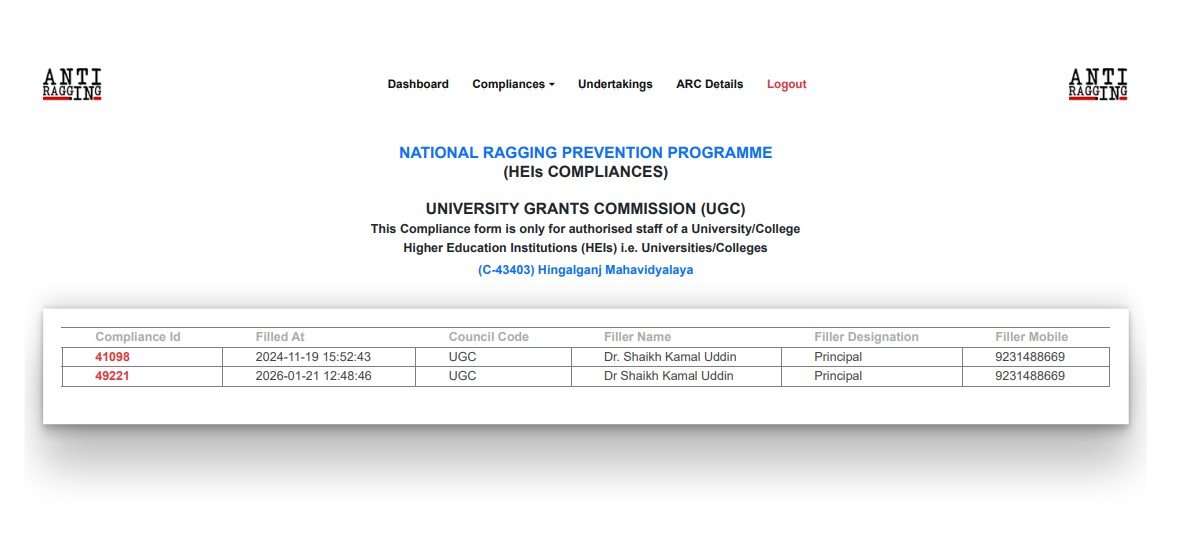
Task: Select the 2024-11-19 15:52:43 timestamp cell
Action: tap(313, 357)
